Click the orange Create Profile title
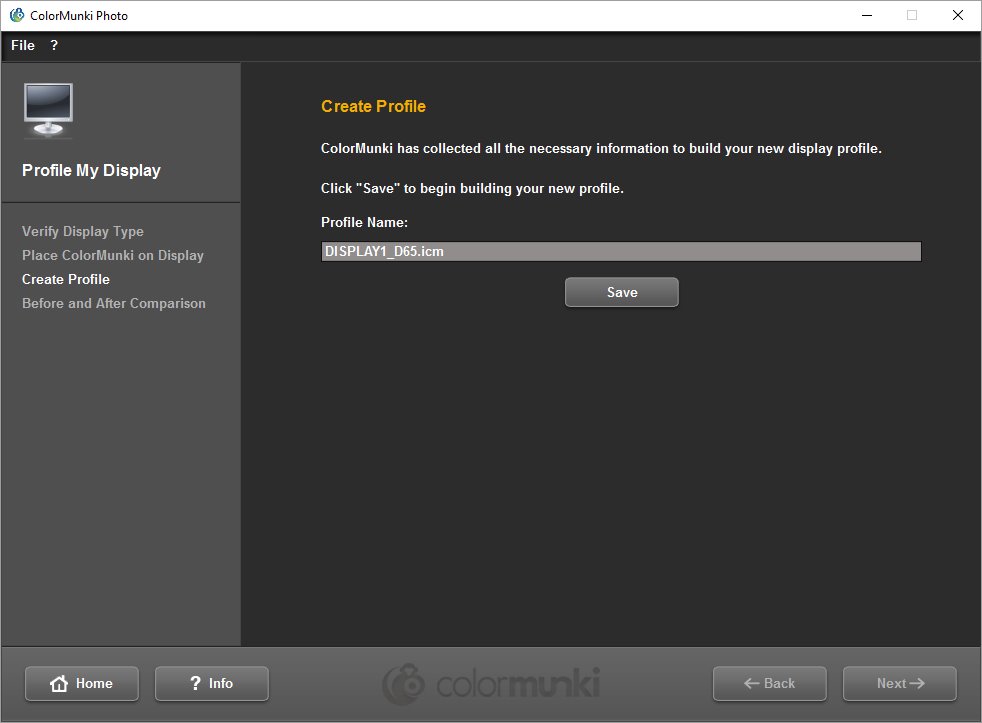Screen dimensions: 982x723 point(373,106)
